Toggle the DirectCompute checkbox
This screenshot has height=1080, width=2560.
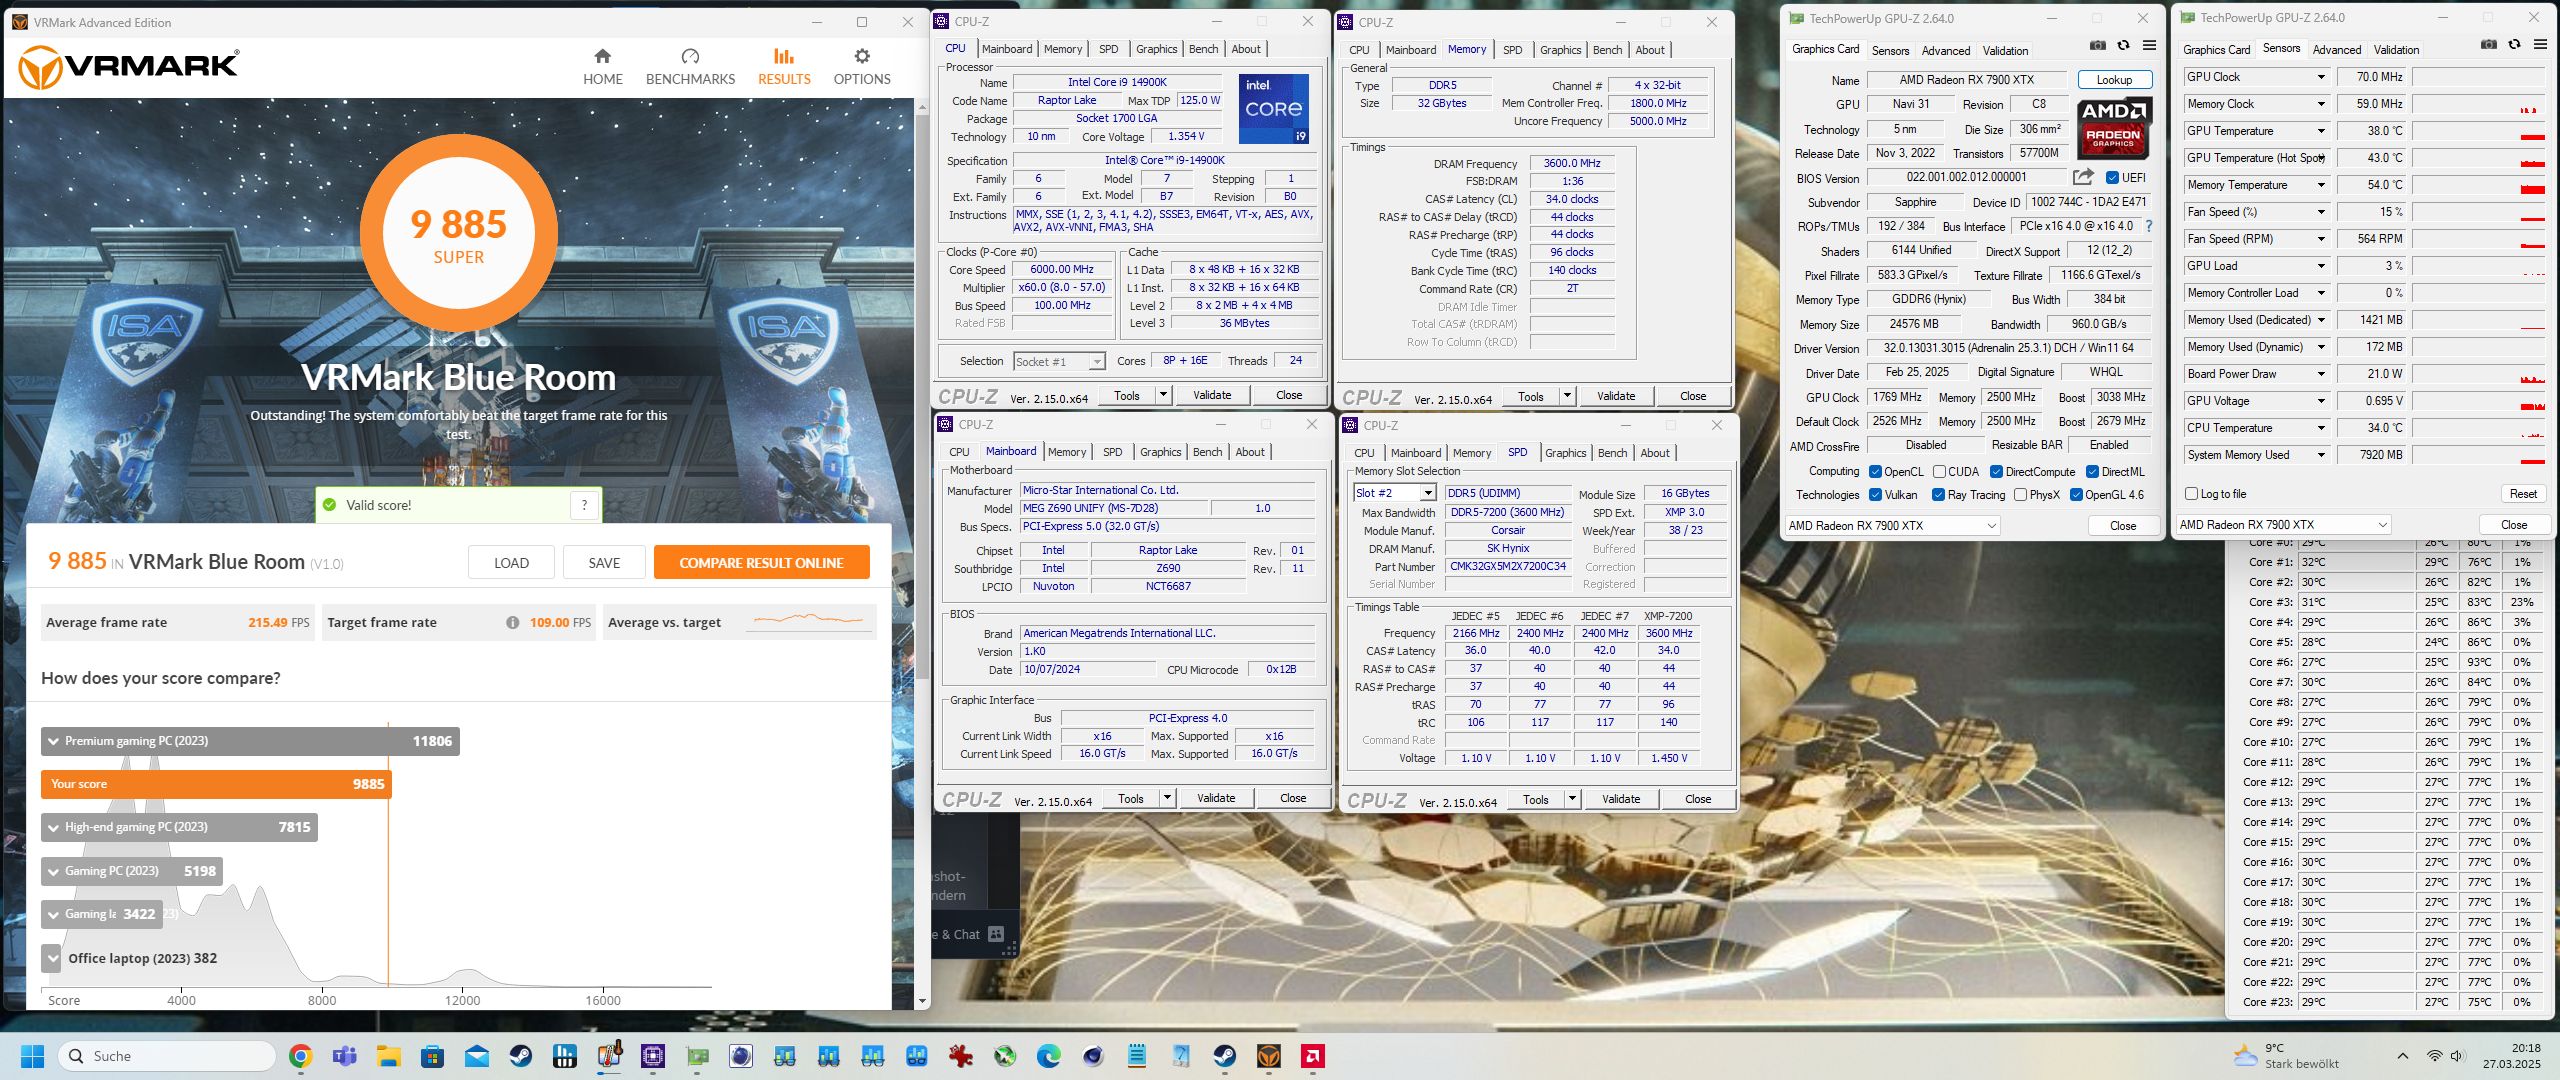(1996, 472)
